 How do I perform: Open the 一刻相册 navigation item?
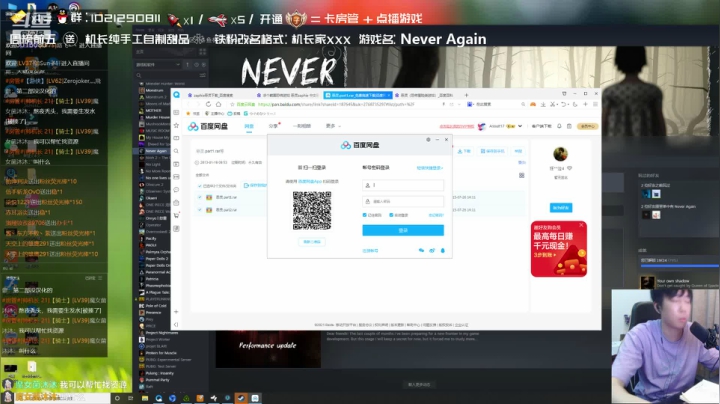[x=302, y=126]
